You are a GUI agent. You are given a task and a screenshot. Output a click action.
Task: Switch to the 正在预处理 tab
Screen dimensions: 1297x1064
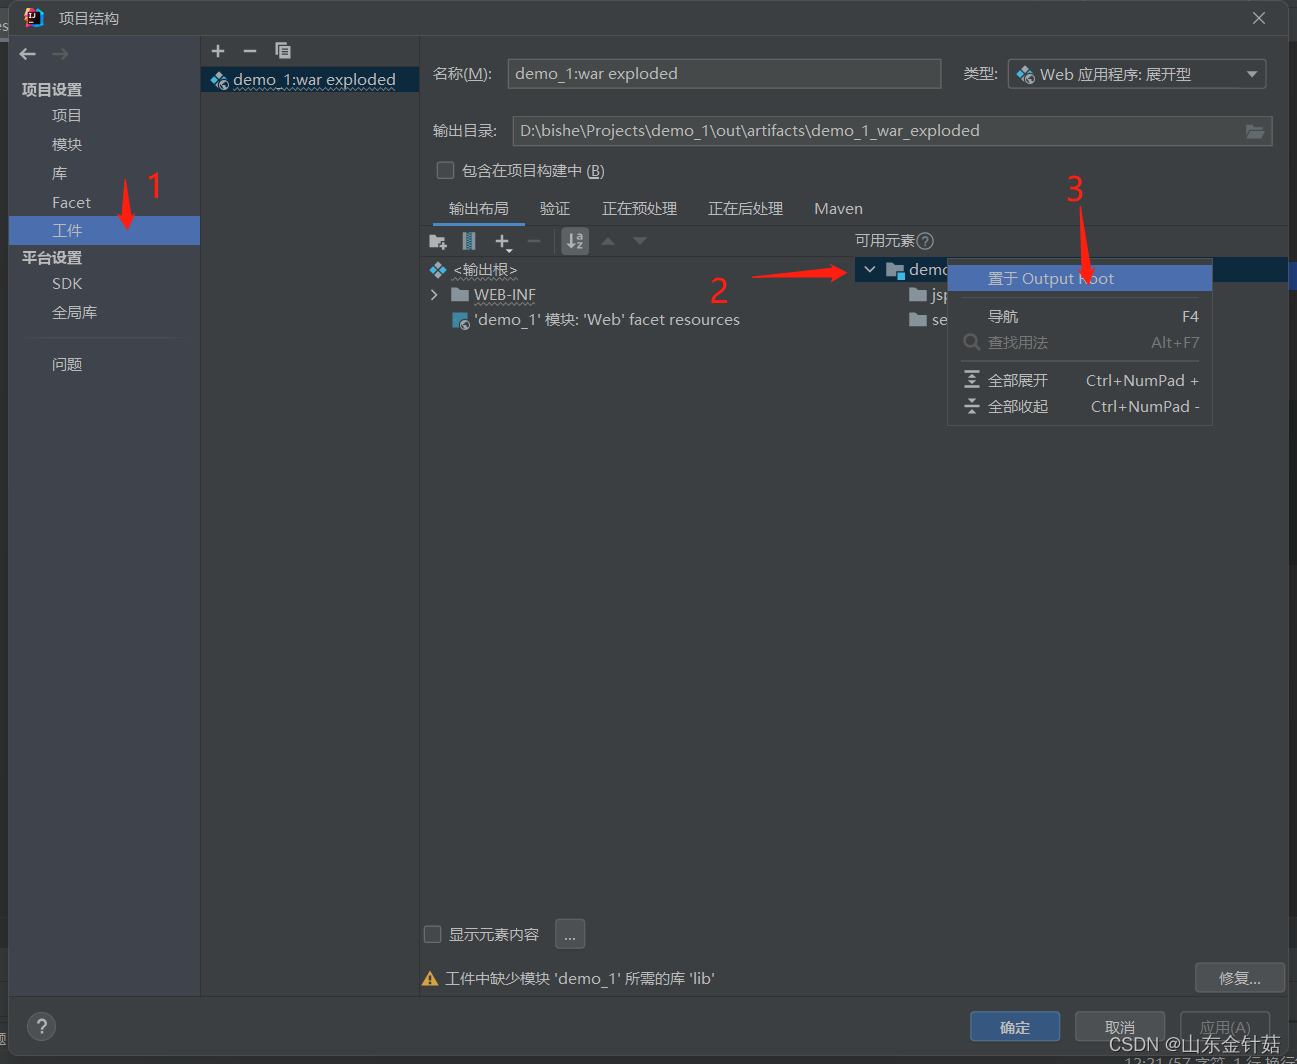click(x=640, y=208)
